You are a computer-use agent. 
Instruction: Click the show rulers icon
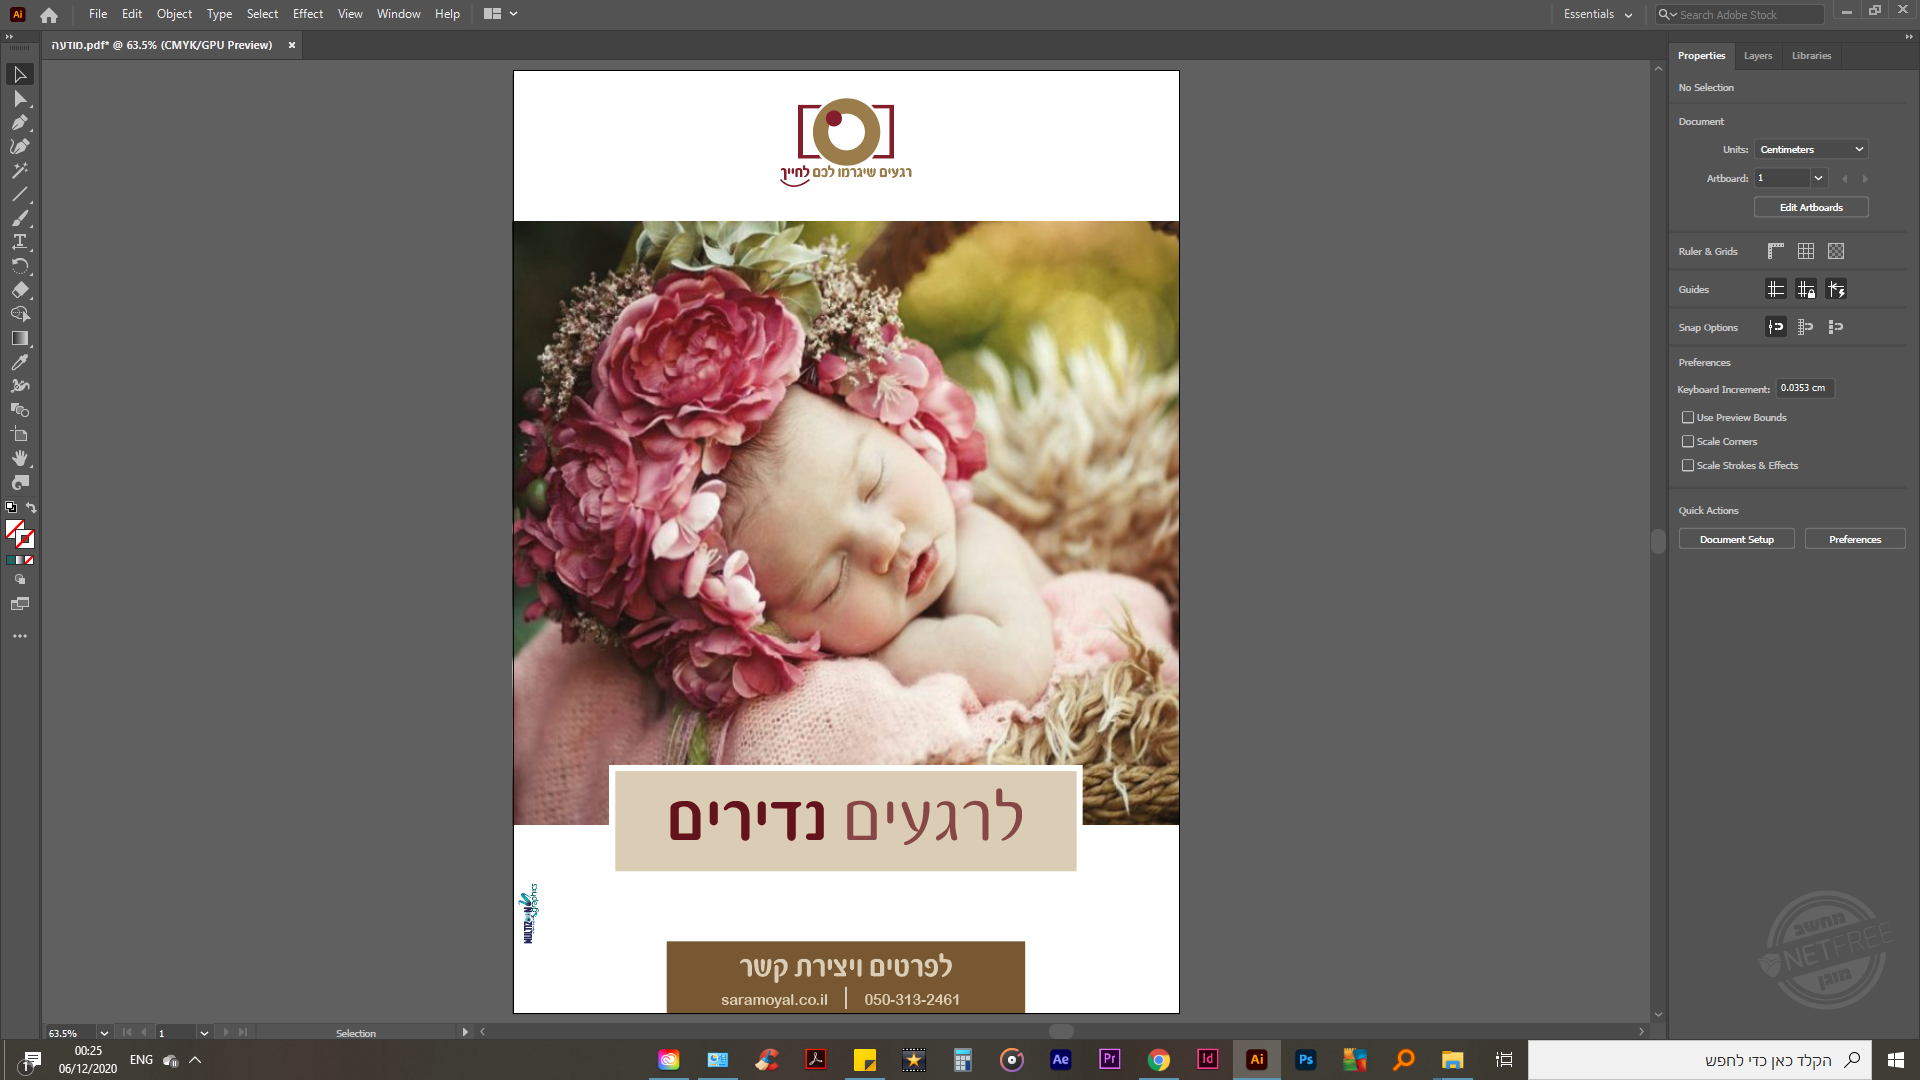coord(1776,251)
